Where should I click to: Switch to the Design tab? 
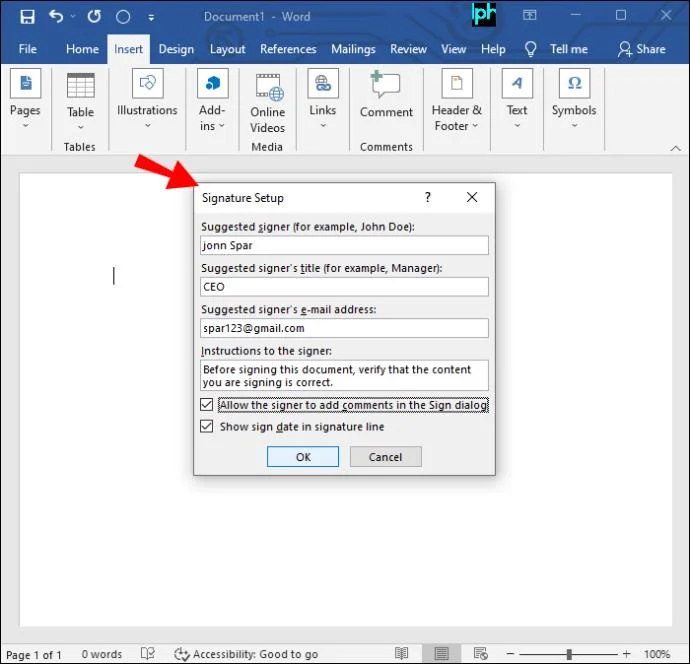pos(176,49)
